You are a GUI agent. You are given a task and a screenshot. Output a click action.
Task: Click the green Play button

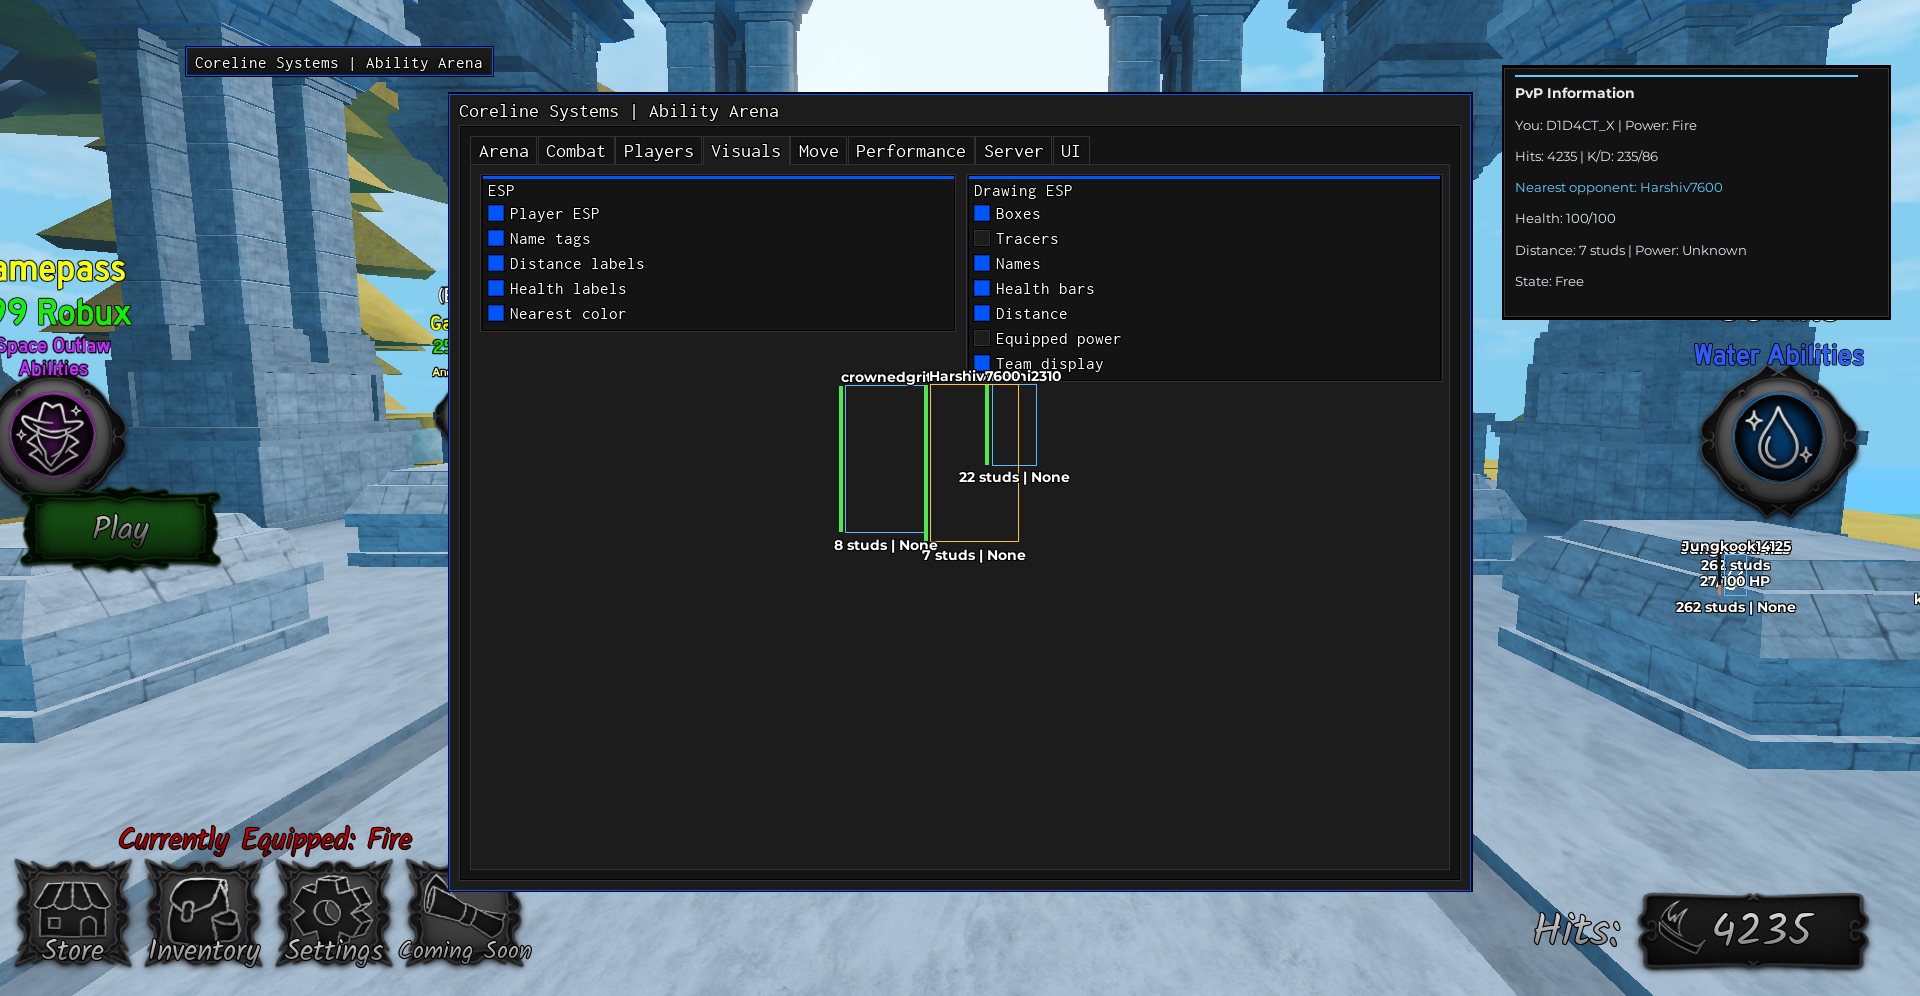(x=121, y=528)
